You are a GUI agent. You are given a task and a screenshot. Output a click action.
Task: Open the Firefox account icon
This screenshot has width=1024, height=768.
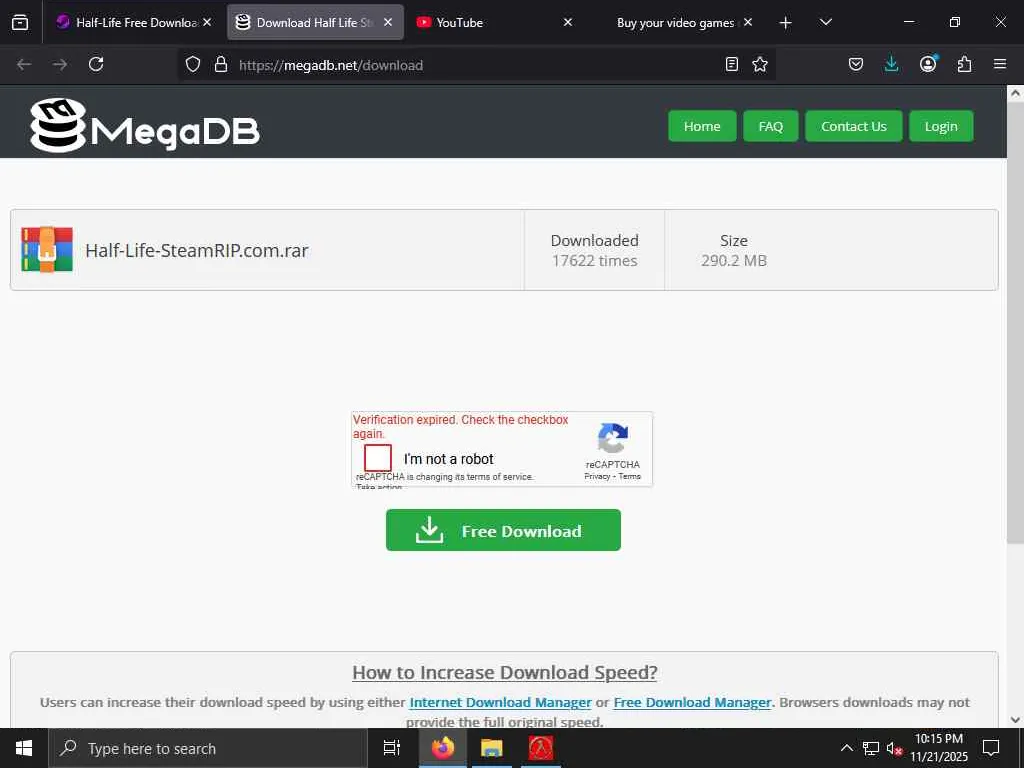[928, 63]
